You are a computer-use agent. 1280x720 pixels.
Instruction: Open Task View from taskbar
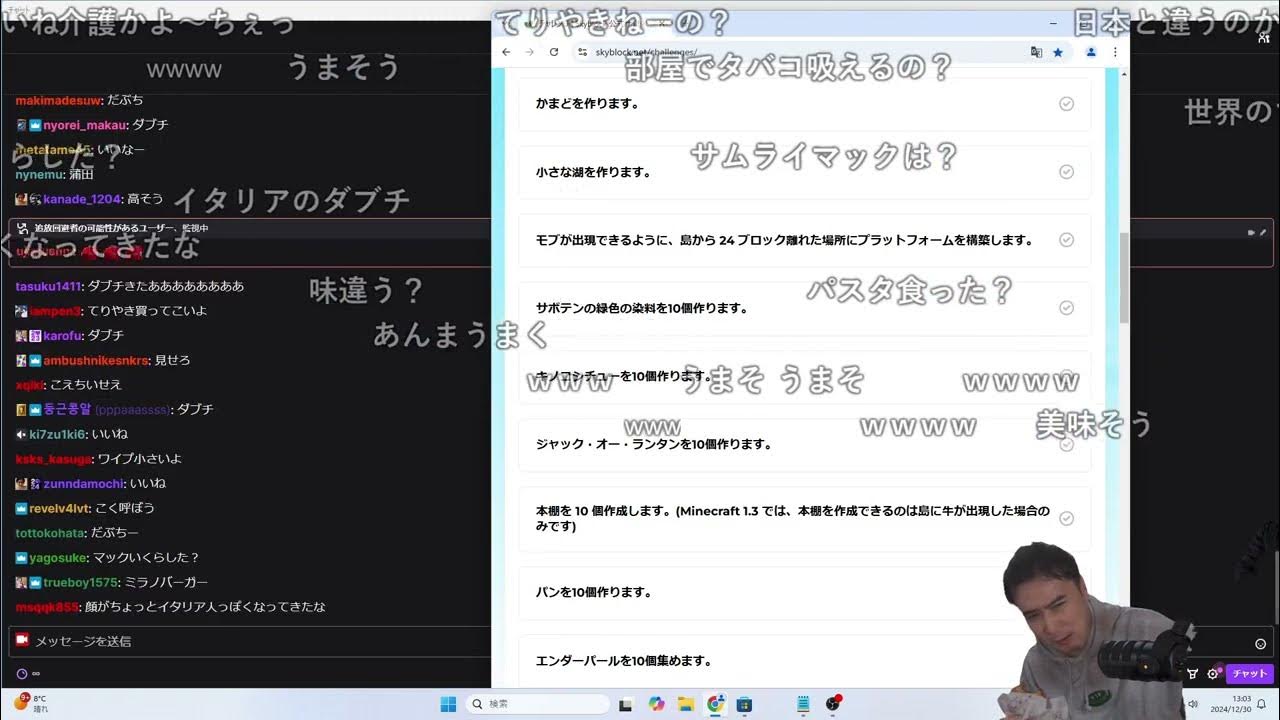click(x=626, y=704)
